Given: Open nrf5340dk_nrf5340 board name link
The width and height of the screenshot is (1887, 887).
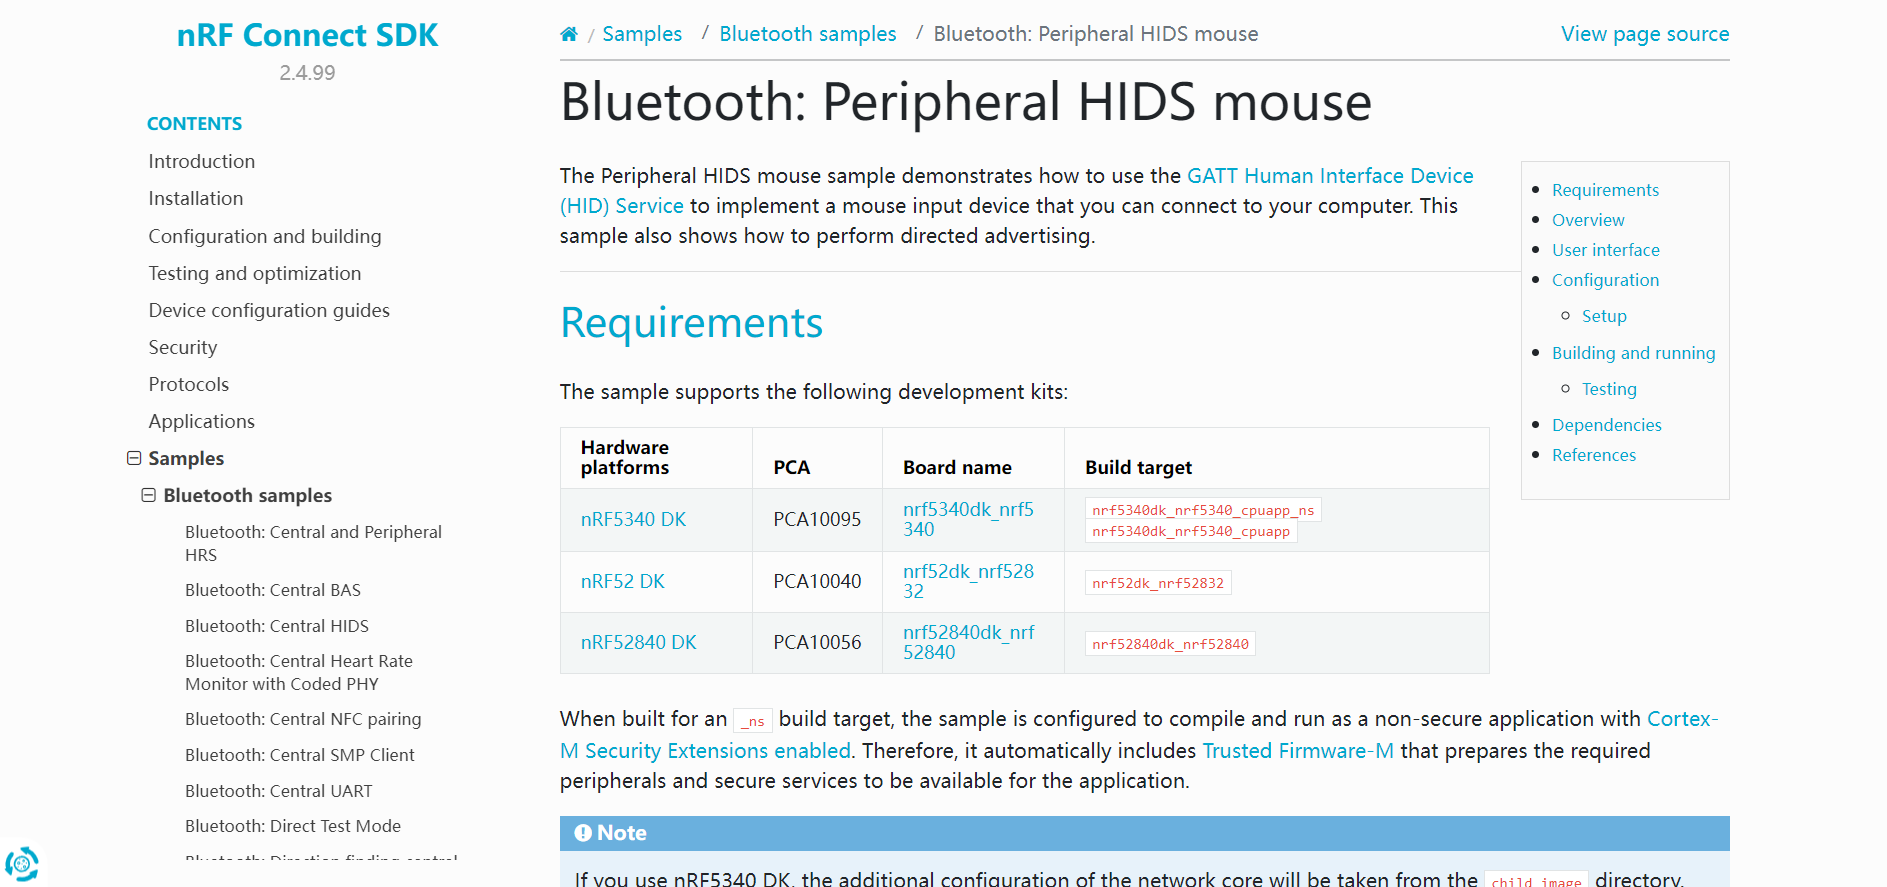Looking at the screenshot, I should [968, 519].
